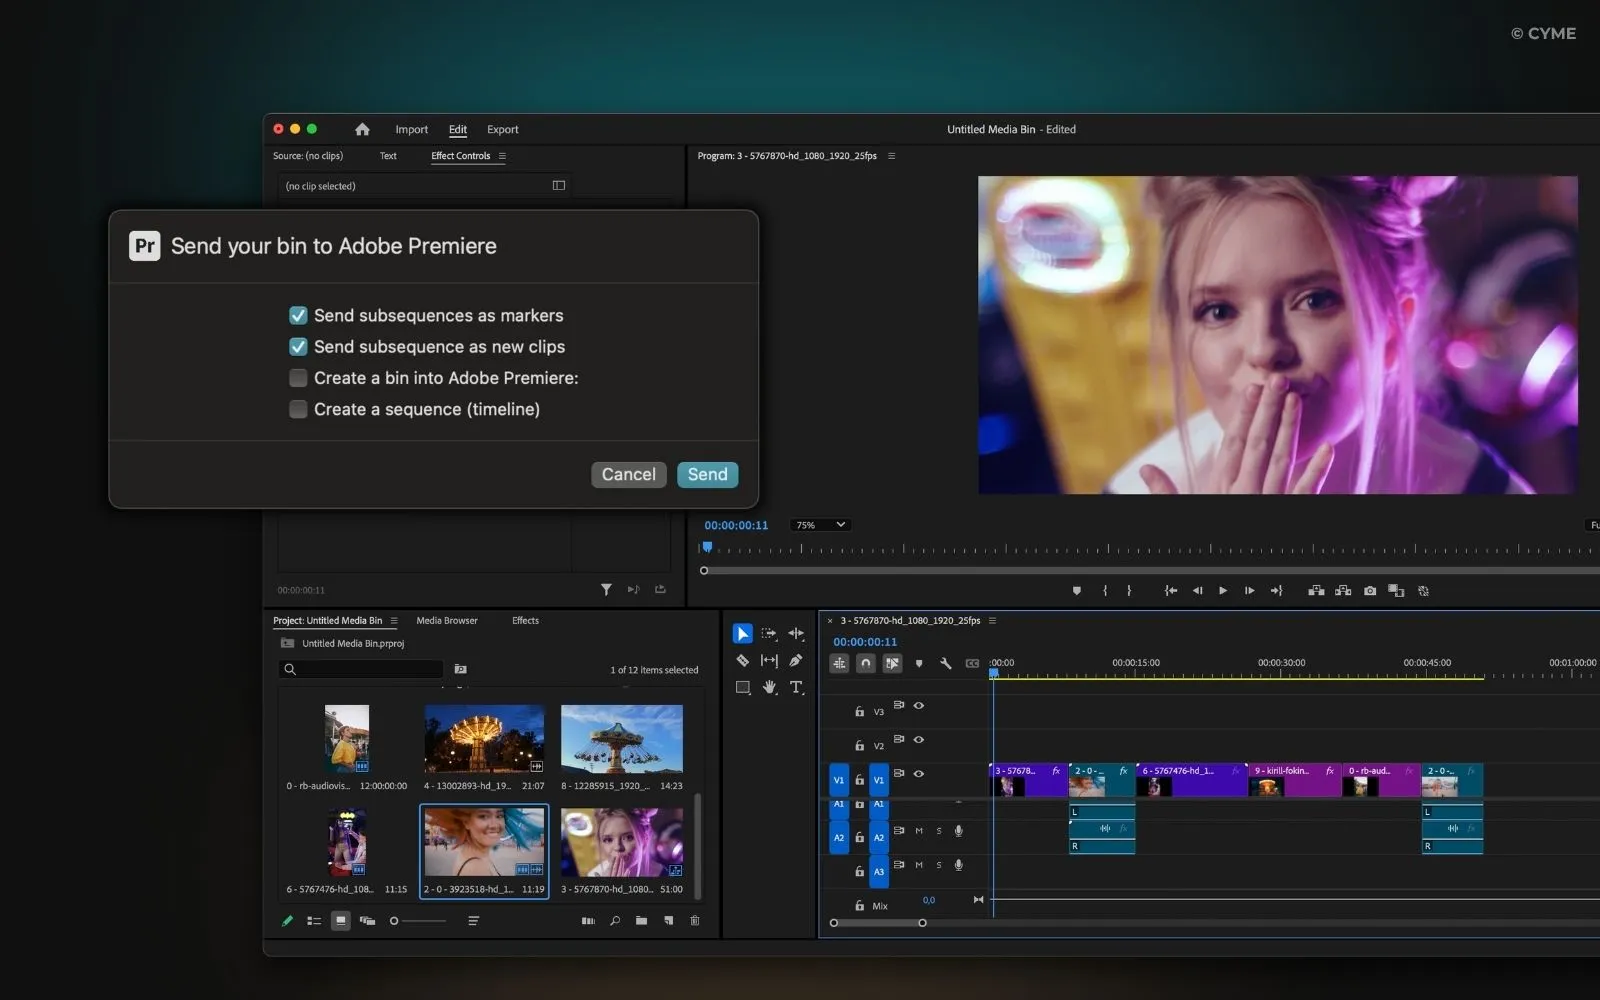Screen dimensions: 1600x1000
Task: Enable Create a sequence (timeline)
Action: coord(298,409)
